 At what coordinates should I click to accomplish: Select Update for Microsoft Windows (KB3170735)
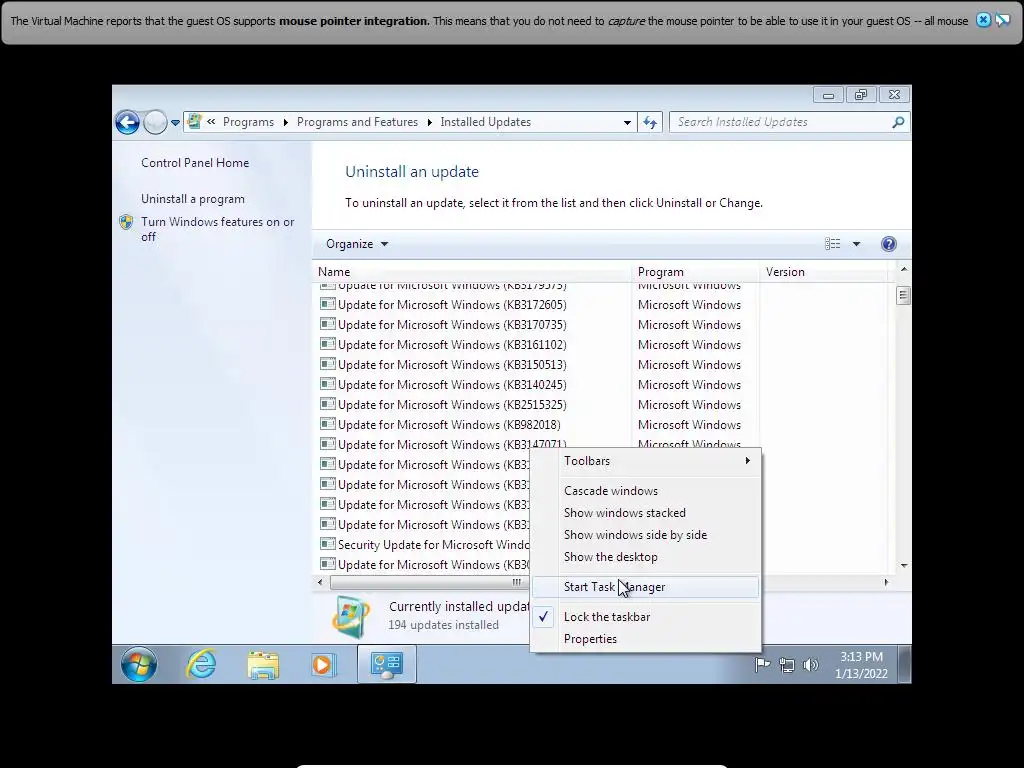452,325
